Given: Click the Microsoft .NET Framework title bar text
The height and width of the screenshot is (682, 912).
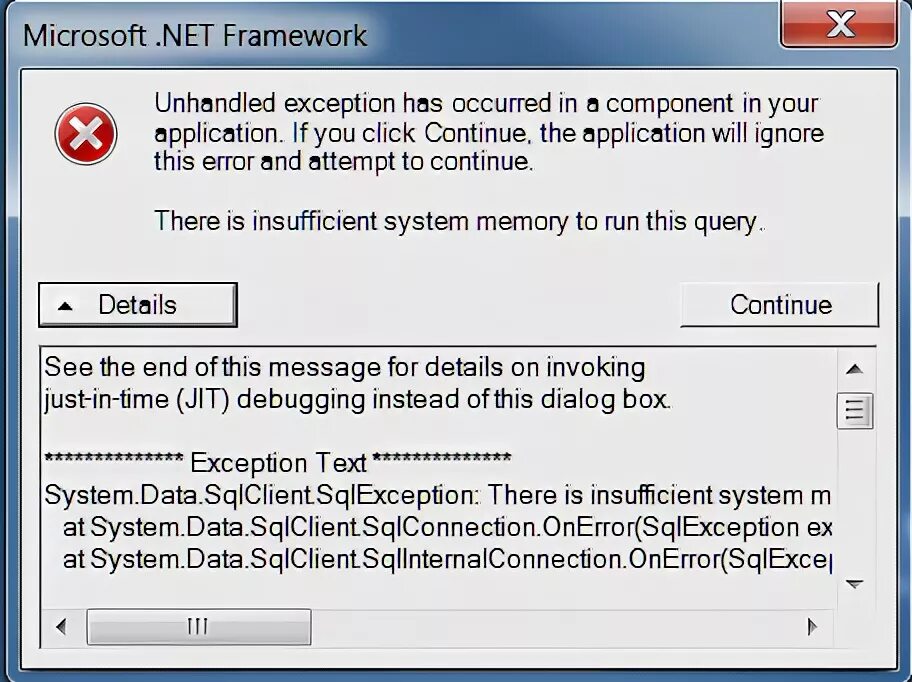Looking at the screenshot, I should (x=195, y=35).
